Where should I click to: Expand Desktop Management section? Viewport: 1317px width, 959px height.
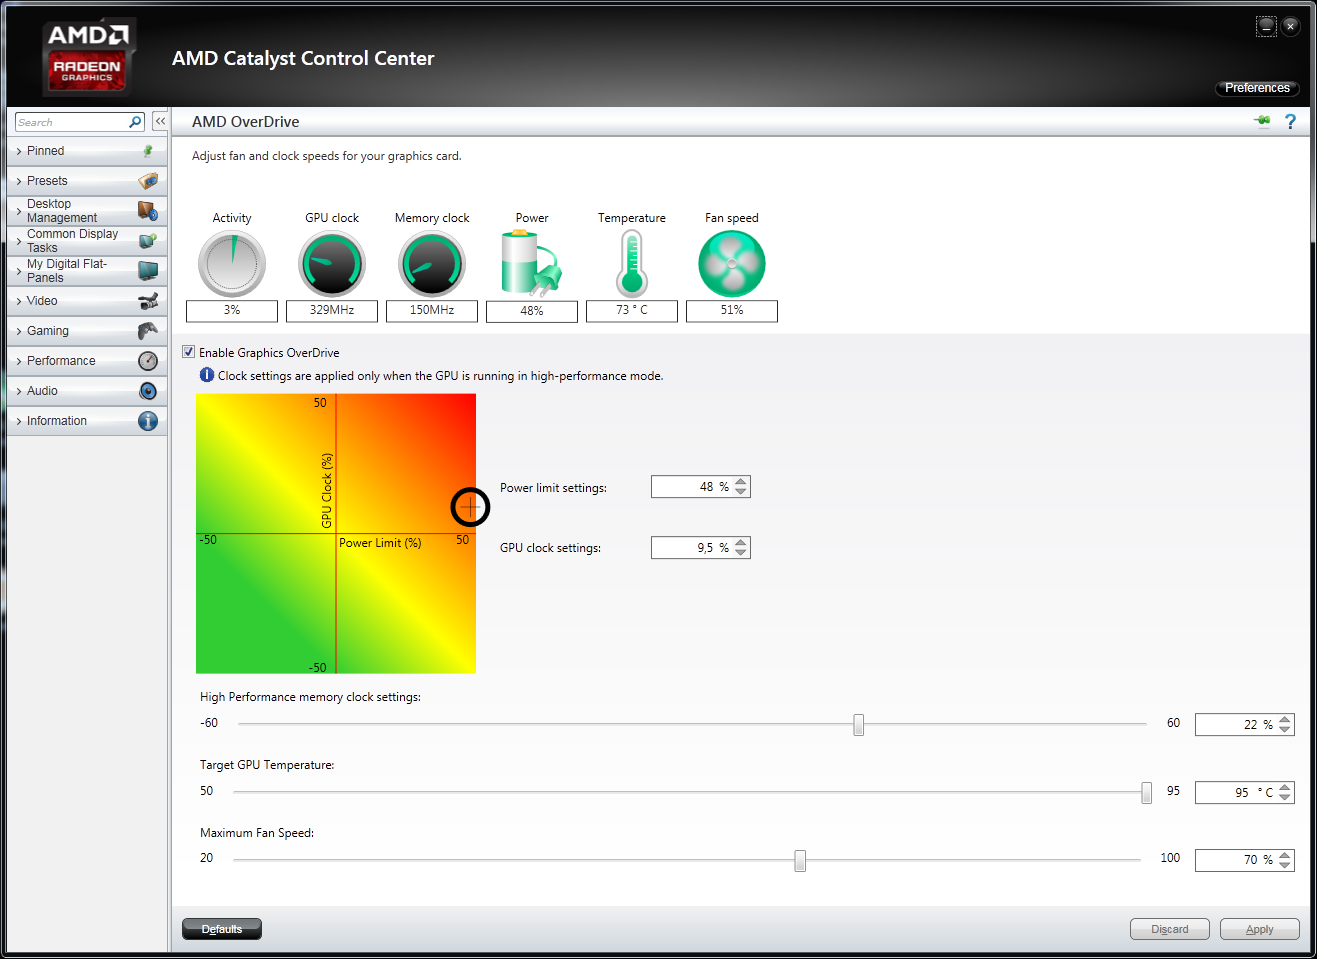click(x=87, y=211)
